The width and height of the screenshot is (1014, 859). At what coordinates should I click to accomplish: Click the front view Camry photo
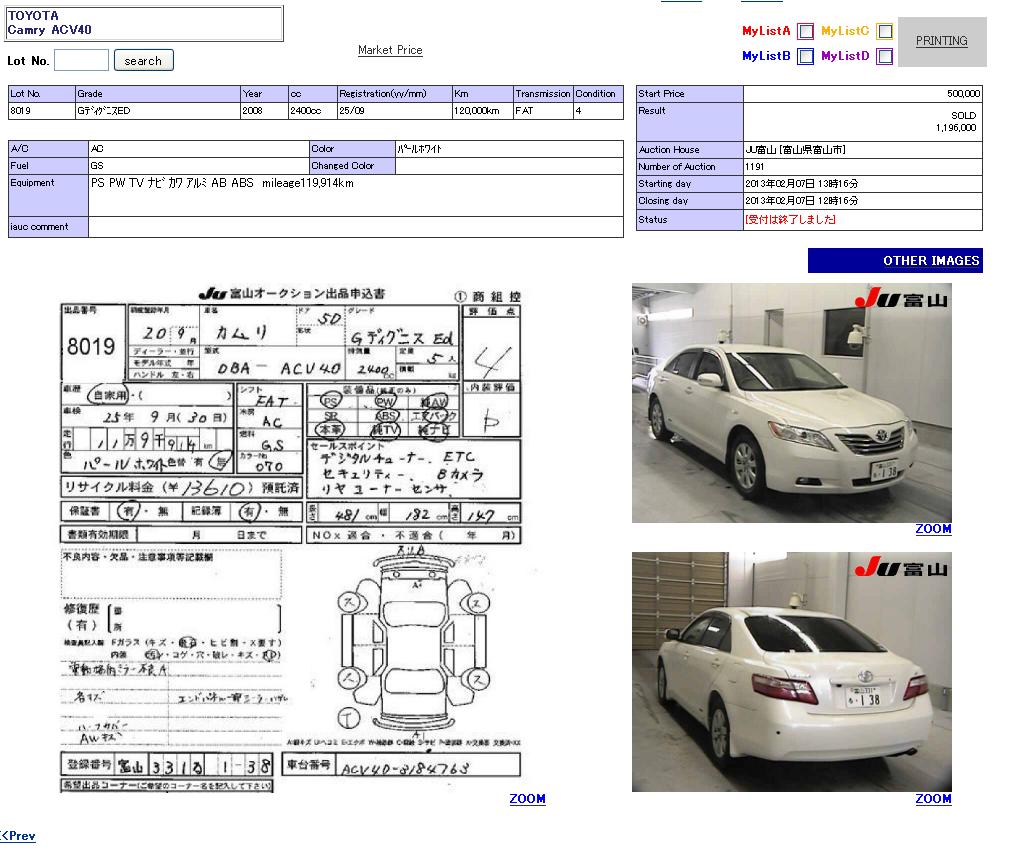click(791, 403)
